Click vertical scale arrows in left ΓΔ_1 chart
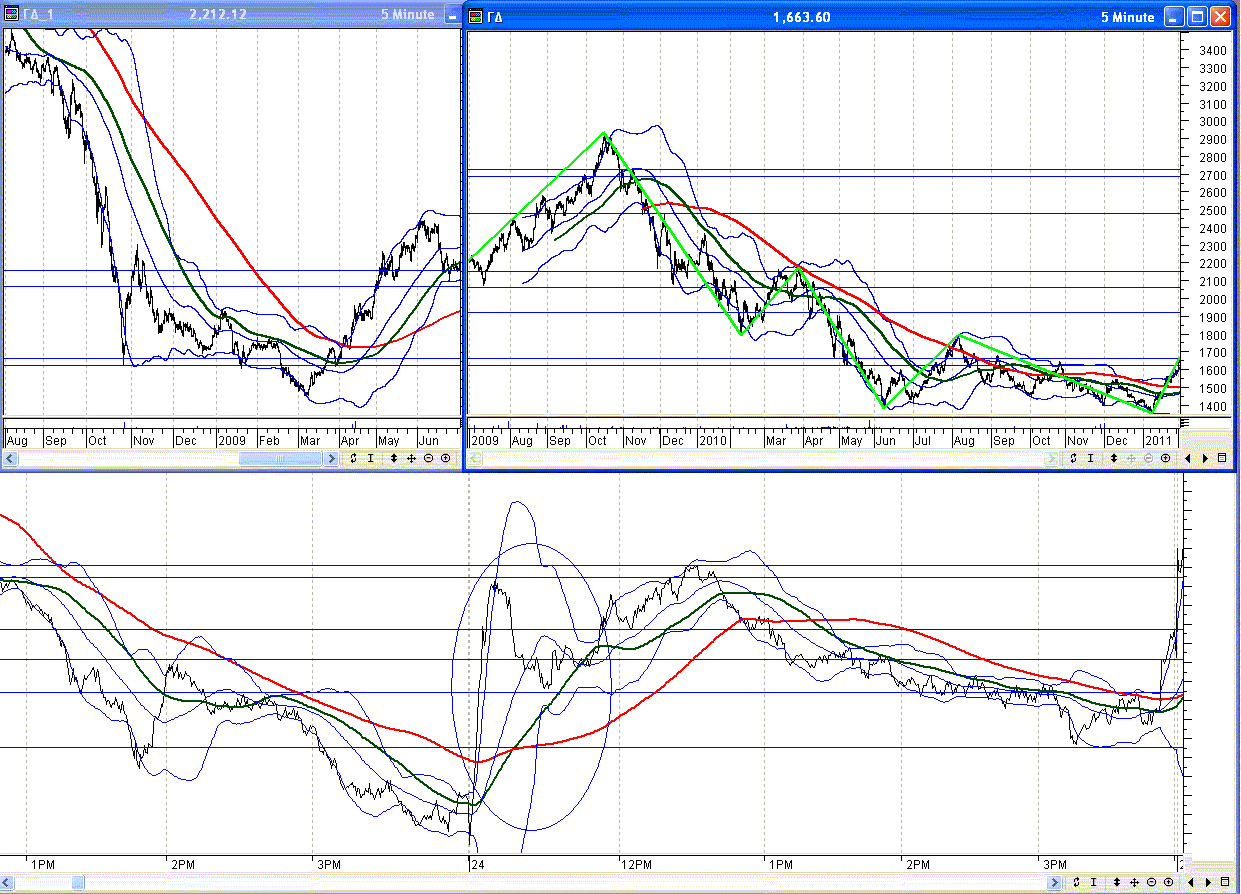Image resolution: width=1241 pixels, height=894 pixels. coord(394,458)
